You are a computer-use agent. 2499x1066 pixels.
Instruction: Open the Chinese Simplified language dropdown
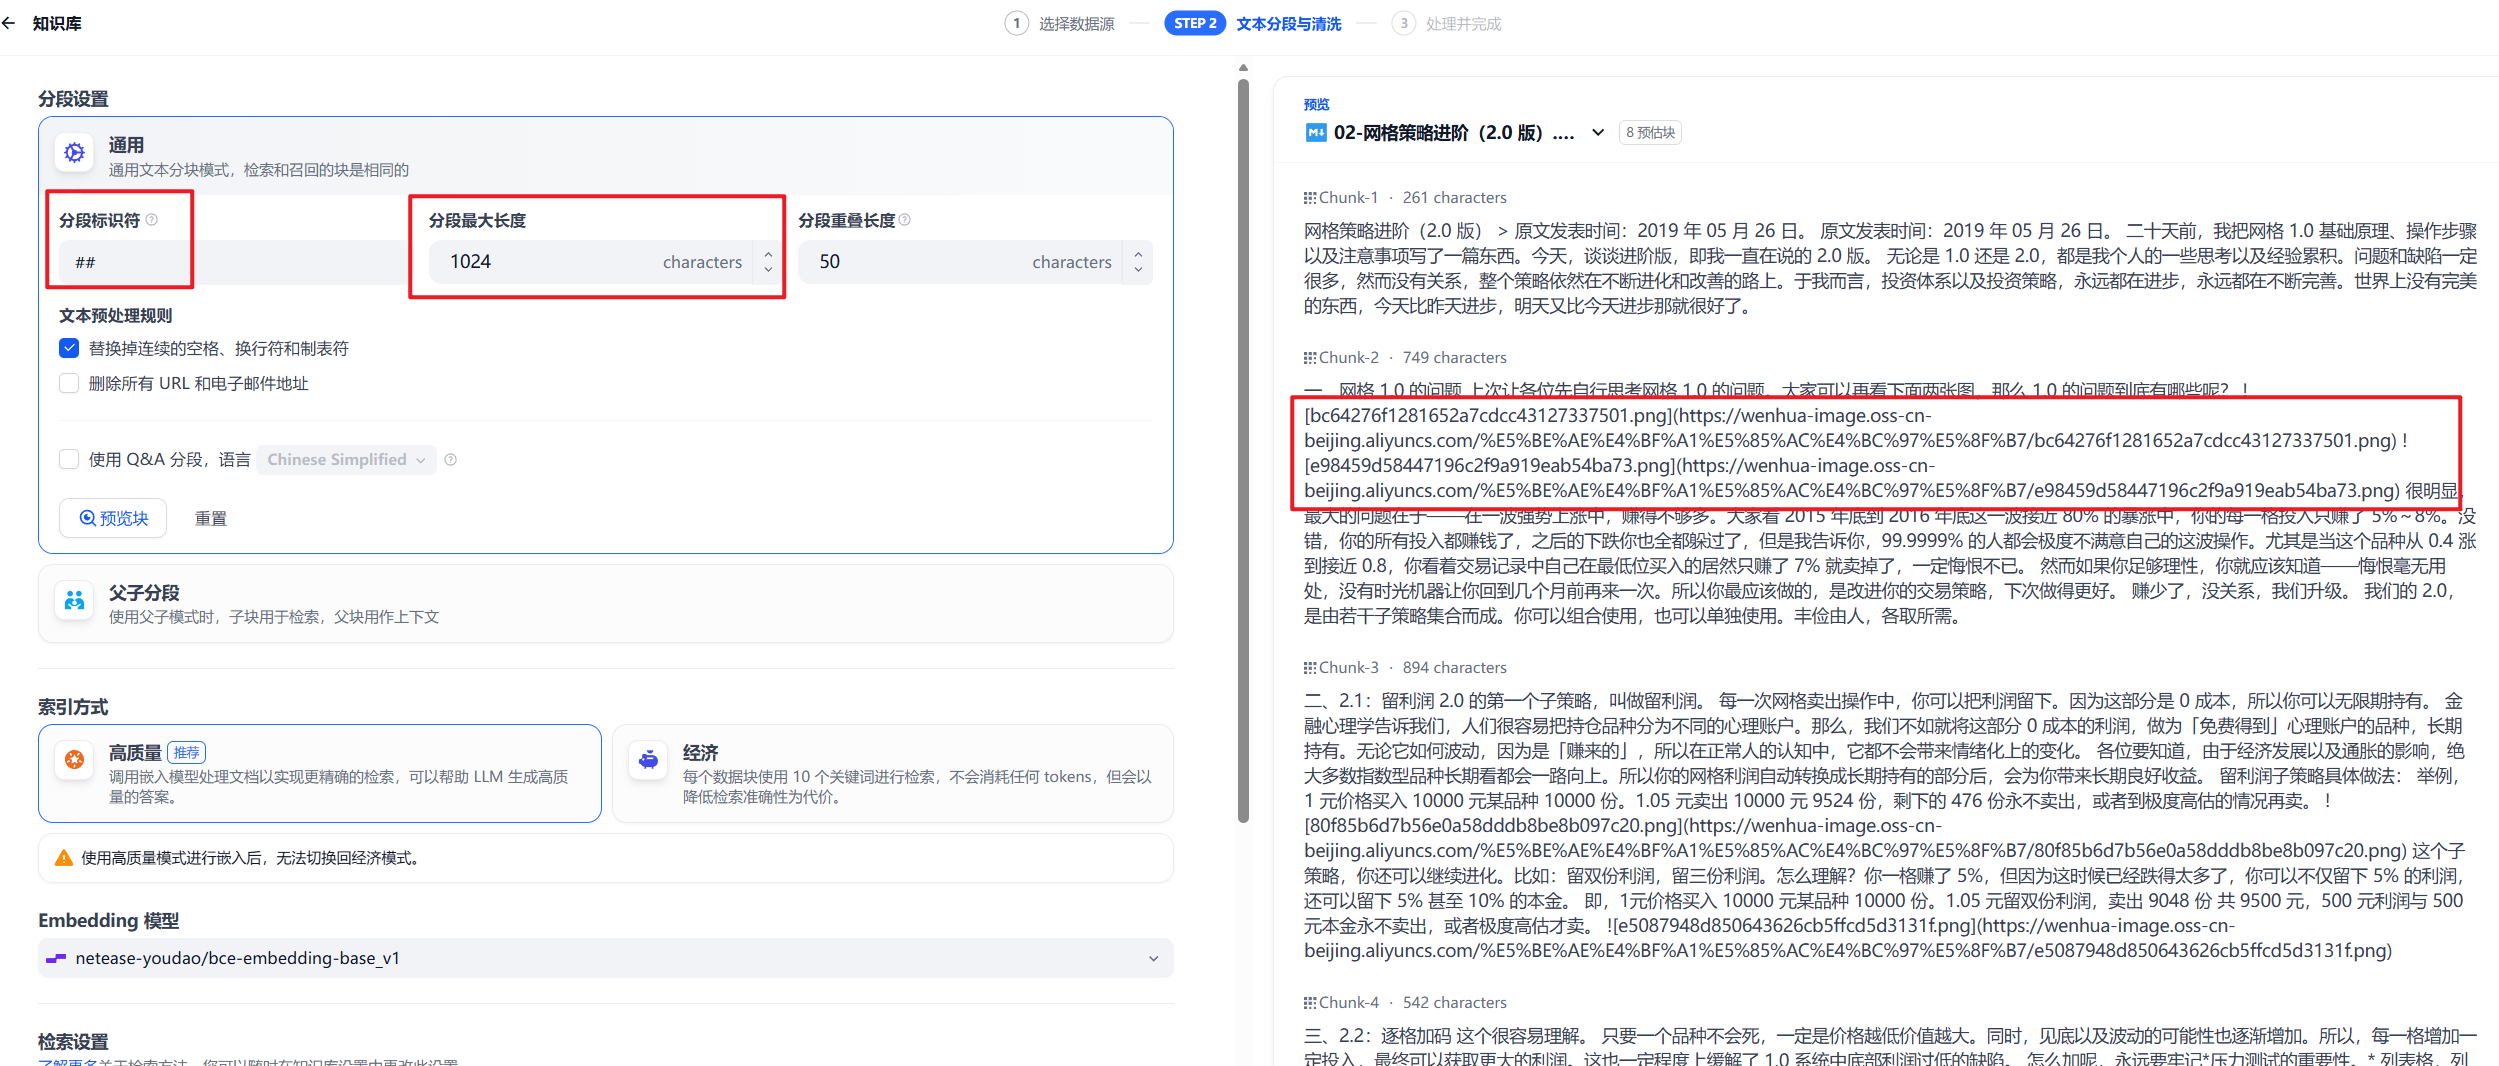click(345, 459)
